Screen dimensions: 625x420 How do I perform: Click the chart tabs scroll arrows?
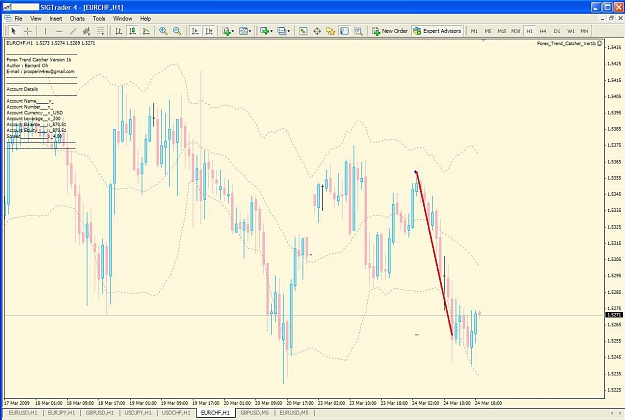616,413
